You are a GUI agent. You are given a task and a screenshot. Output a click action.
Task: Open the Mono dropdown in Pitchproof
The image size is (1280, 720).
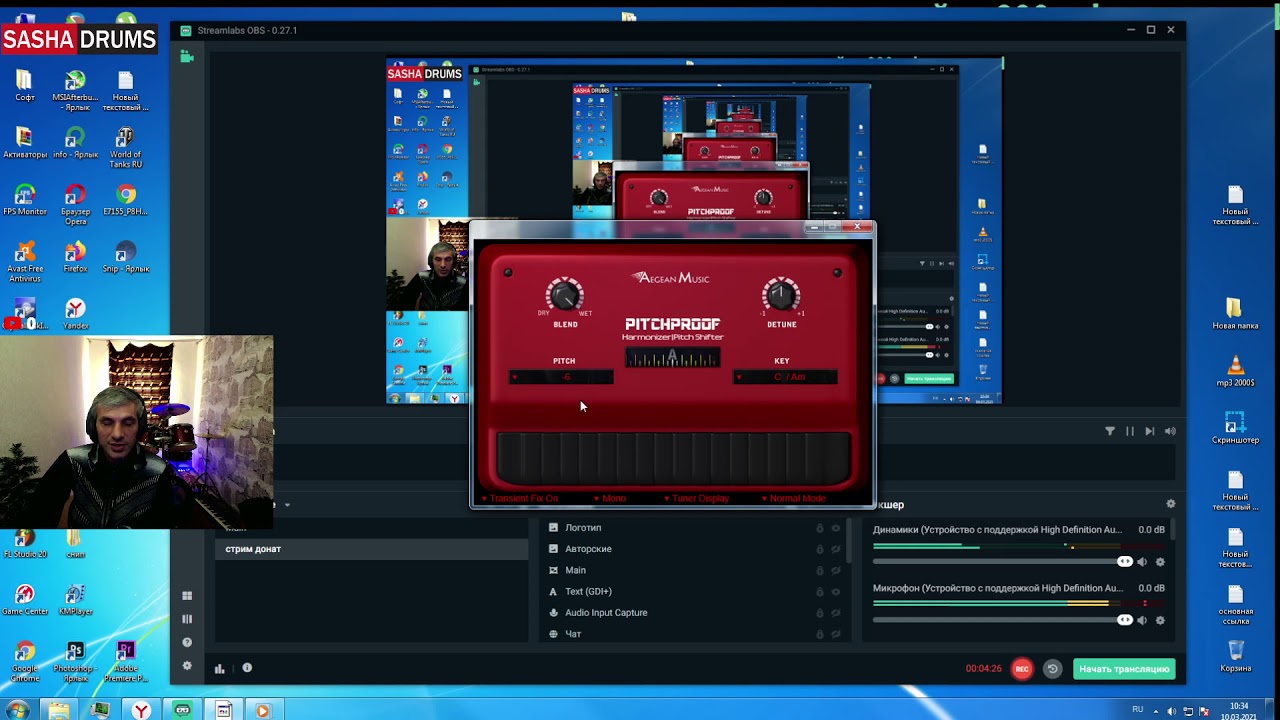(x=610, y=498)
